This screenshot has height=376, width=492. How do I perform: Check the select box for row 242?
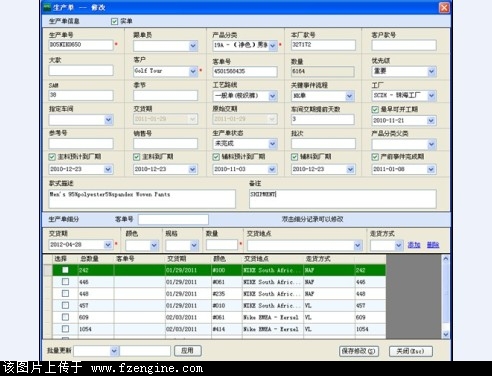tap(65, 270)
